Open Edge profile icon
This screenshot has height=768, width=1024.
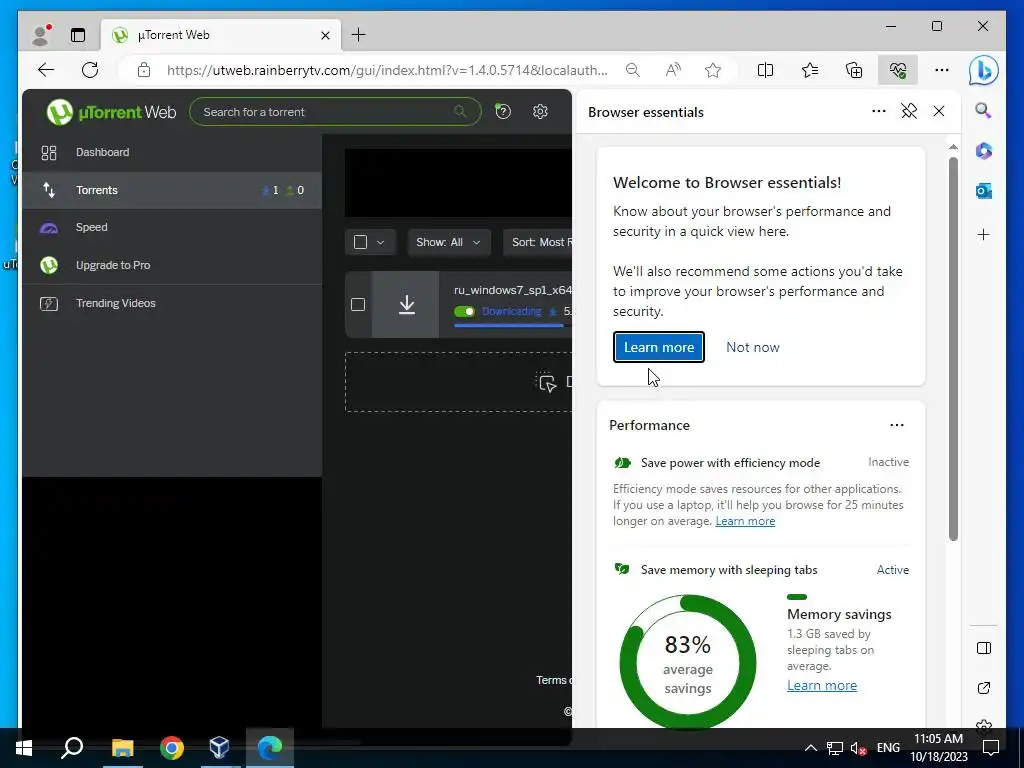click(41, 35)
